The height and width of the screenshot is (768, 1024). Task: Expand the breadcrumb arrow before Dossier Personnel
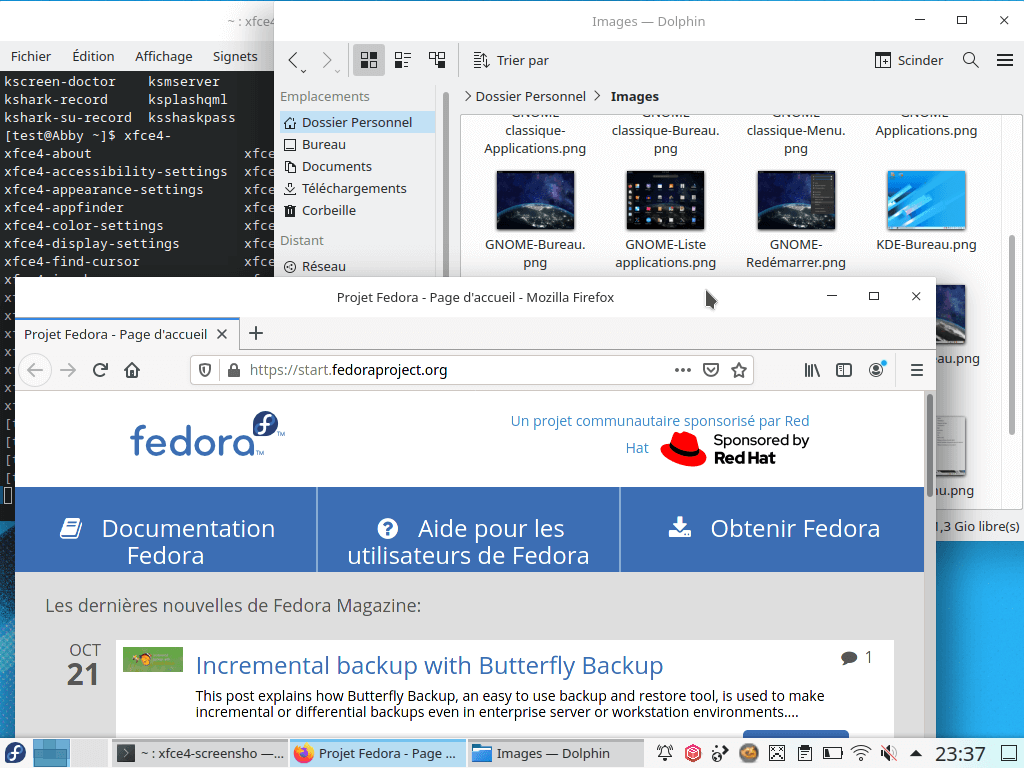(468, 97)
